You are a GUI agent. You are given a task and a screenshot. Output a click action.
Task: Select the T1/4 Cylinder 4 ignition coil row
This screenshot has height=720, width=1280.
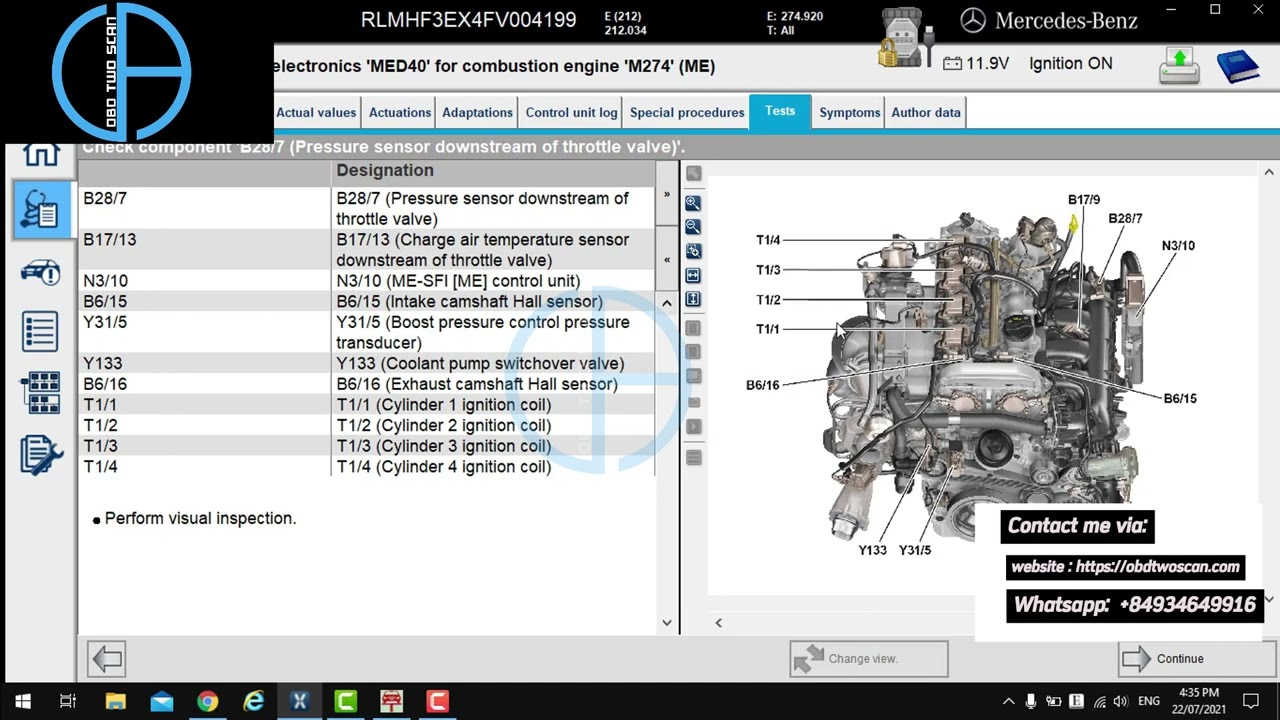pyautogui.click(x=367, y=467)
